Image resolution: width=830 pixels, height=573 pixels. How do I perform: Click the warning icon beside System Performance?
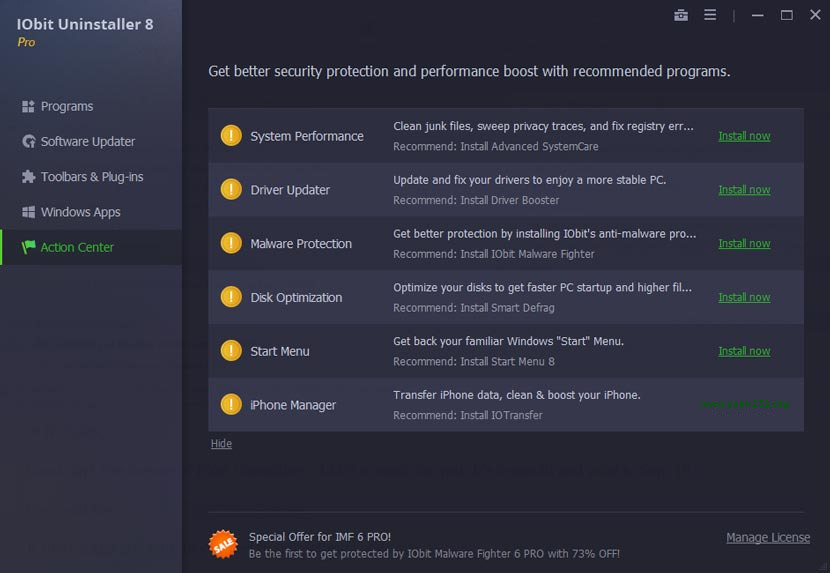pyautogui.click(x=231, y=136)
